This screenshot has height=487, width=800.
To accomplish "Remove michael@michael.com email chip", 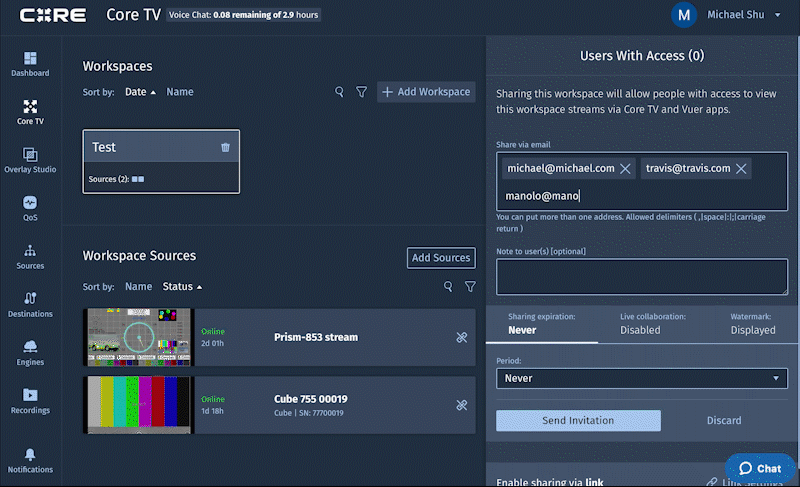I will coord(625,169).
